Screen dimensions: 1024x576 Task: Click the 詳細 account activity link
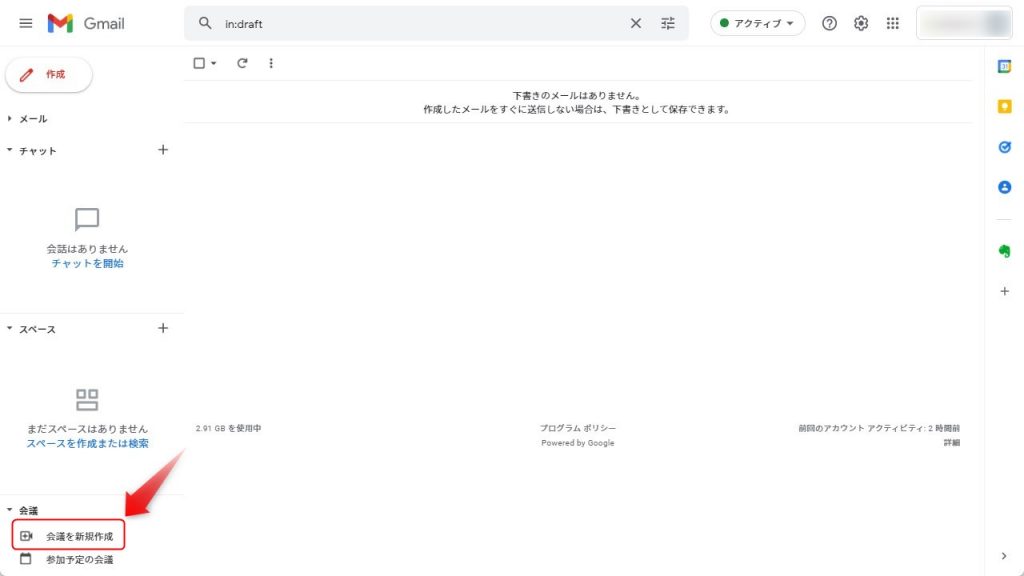click(x=952, y=443)
